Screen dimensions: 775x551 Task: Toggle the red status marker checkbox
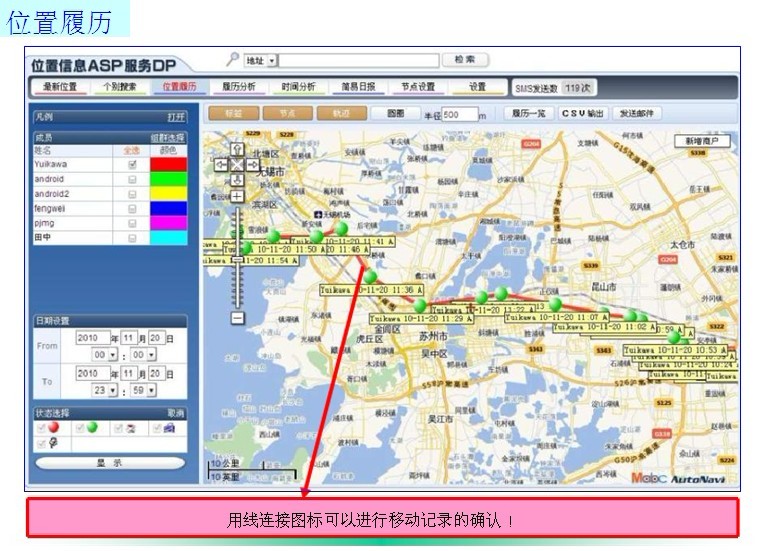[x=42, y=427]
